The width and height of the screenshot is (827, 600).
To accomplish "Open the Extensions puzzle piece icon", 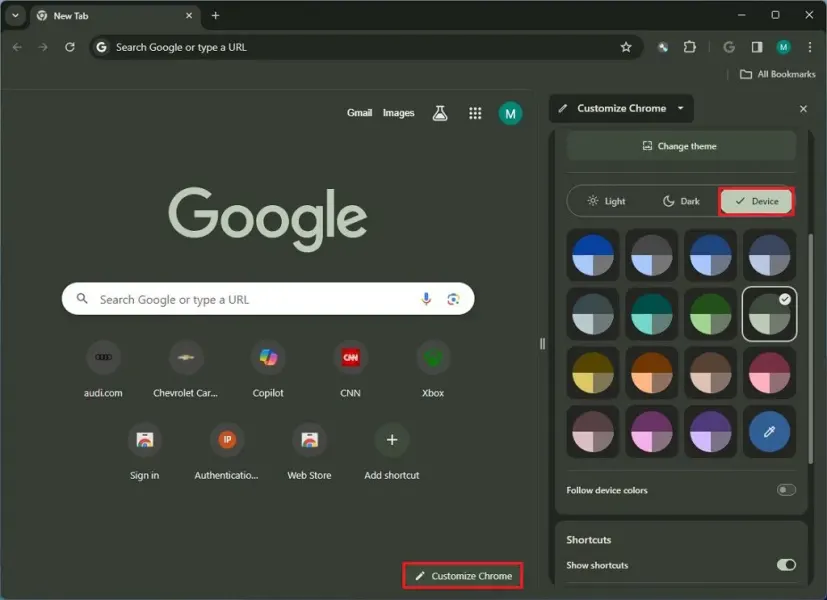I will 689,47.
